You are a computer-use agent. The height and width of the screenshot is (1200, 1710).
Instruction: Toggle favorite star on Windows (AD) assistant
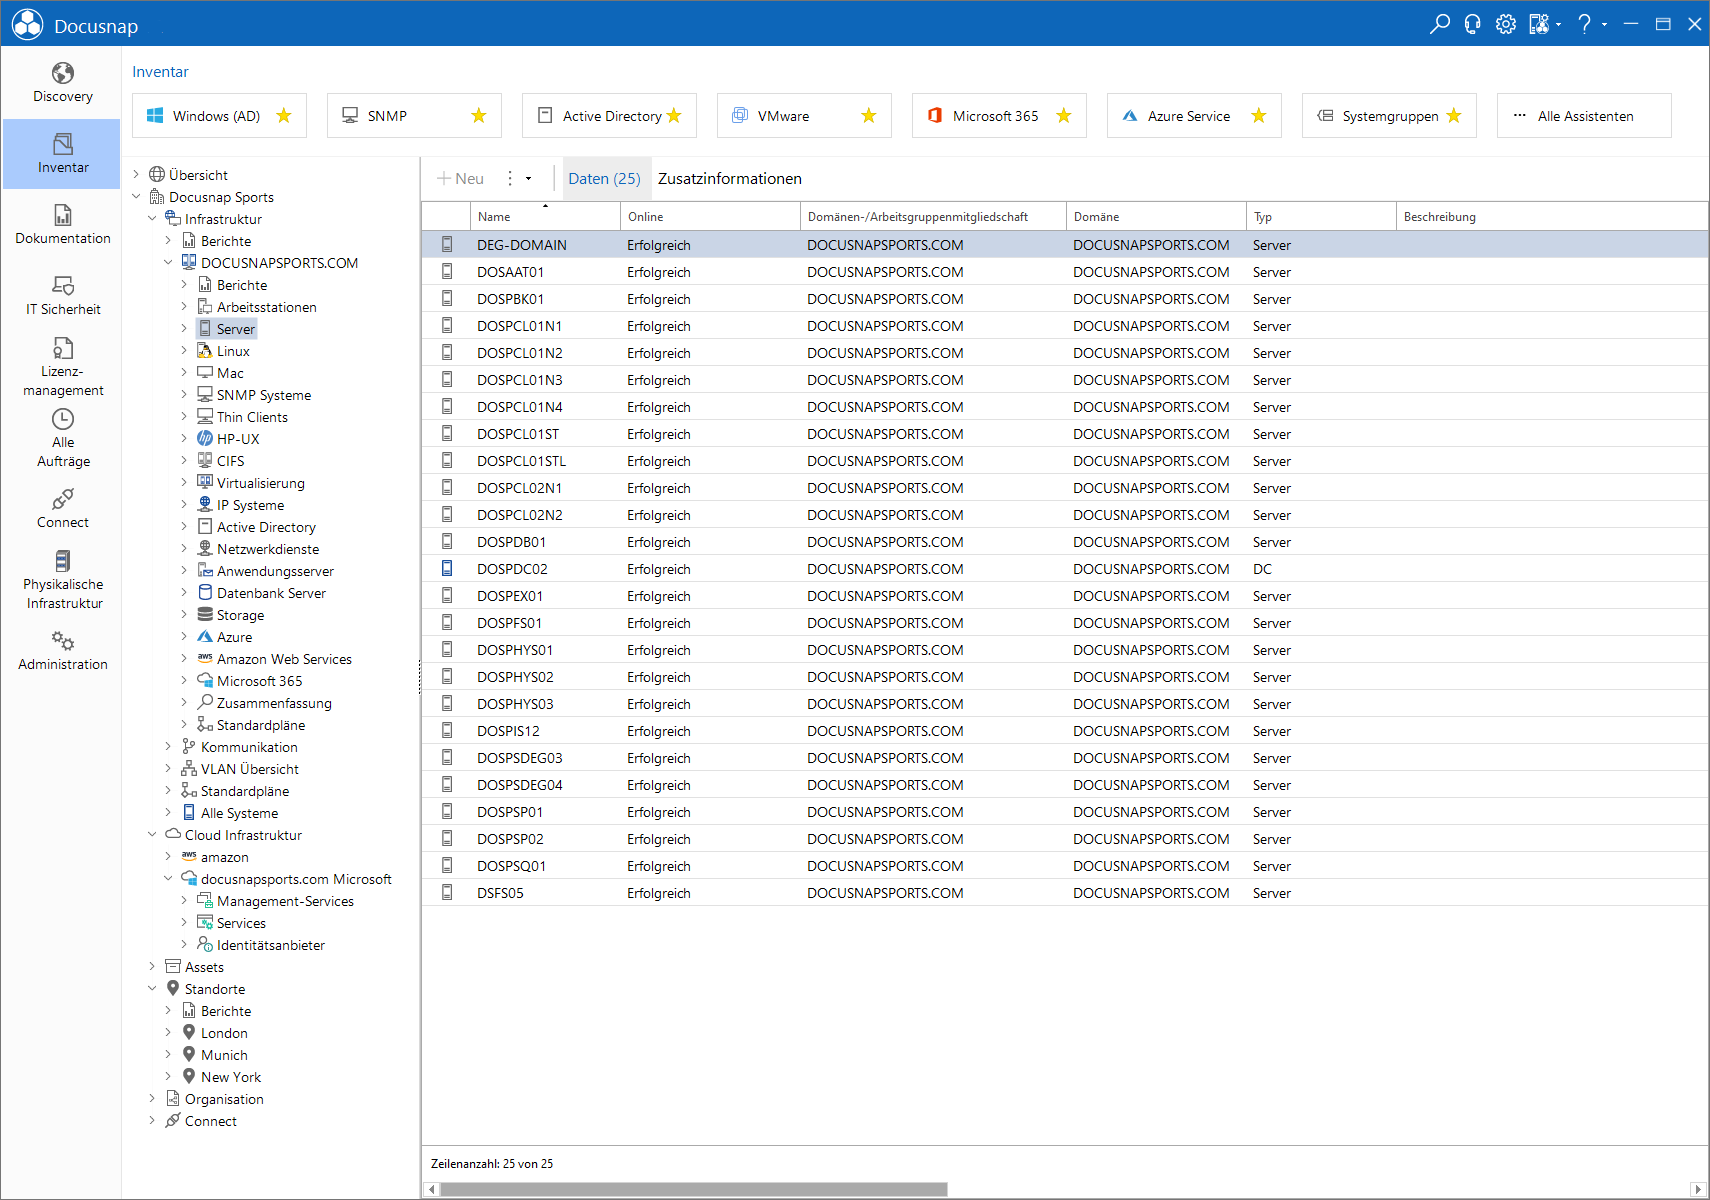[x=284, y=116]
